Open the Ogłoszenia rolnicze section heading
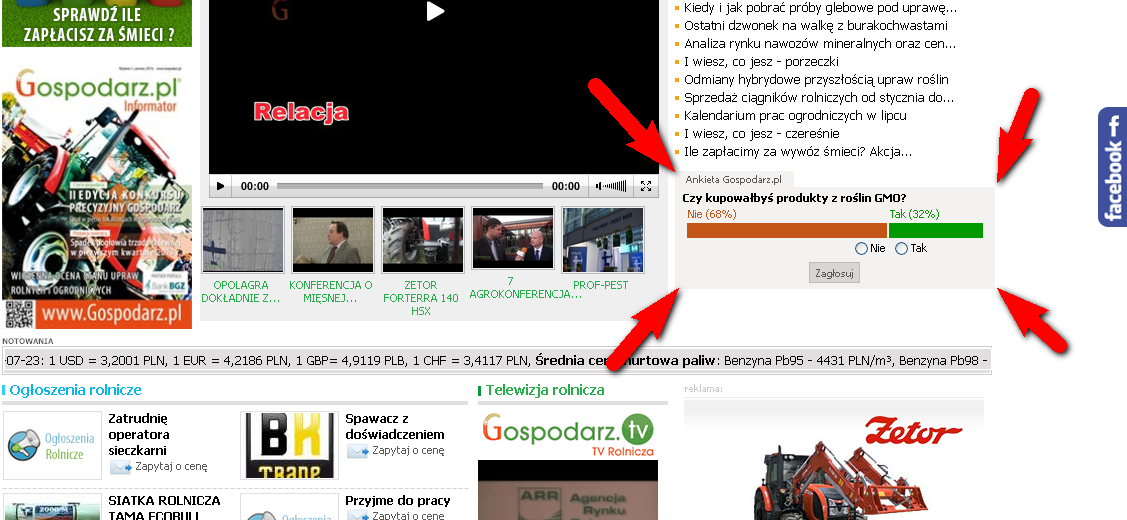The width and height of the screenshot is (1127, 520). 75,390
